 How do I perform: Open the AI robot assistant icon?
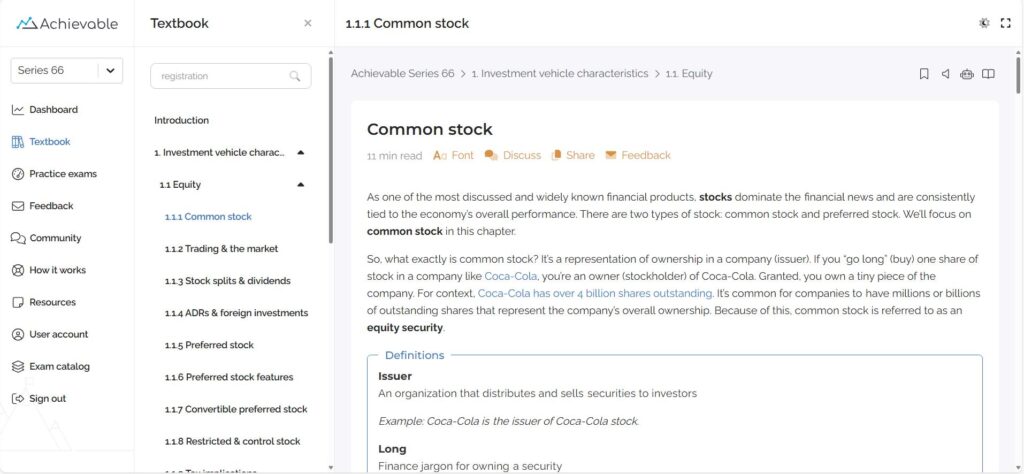point(966,74)
